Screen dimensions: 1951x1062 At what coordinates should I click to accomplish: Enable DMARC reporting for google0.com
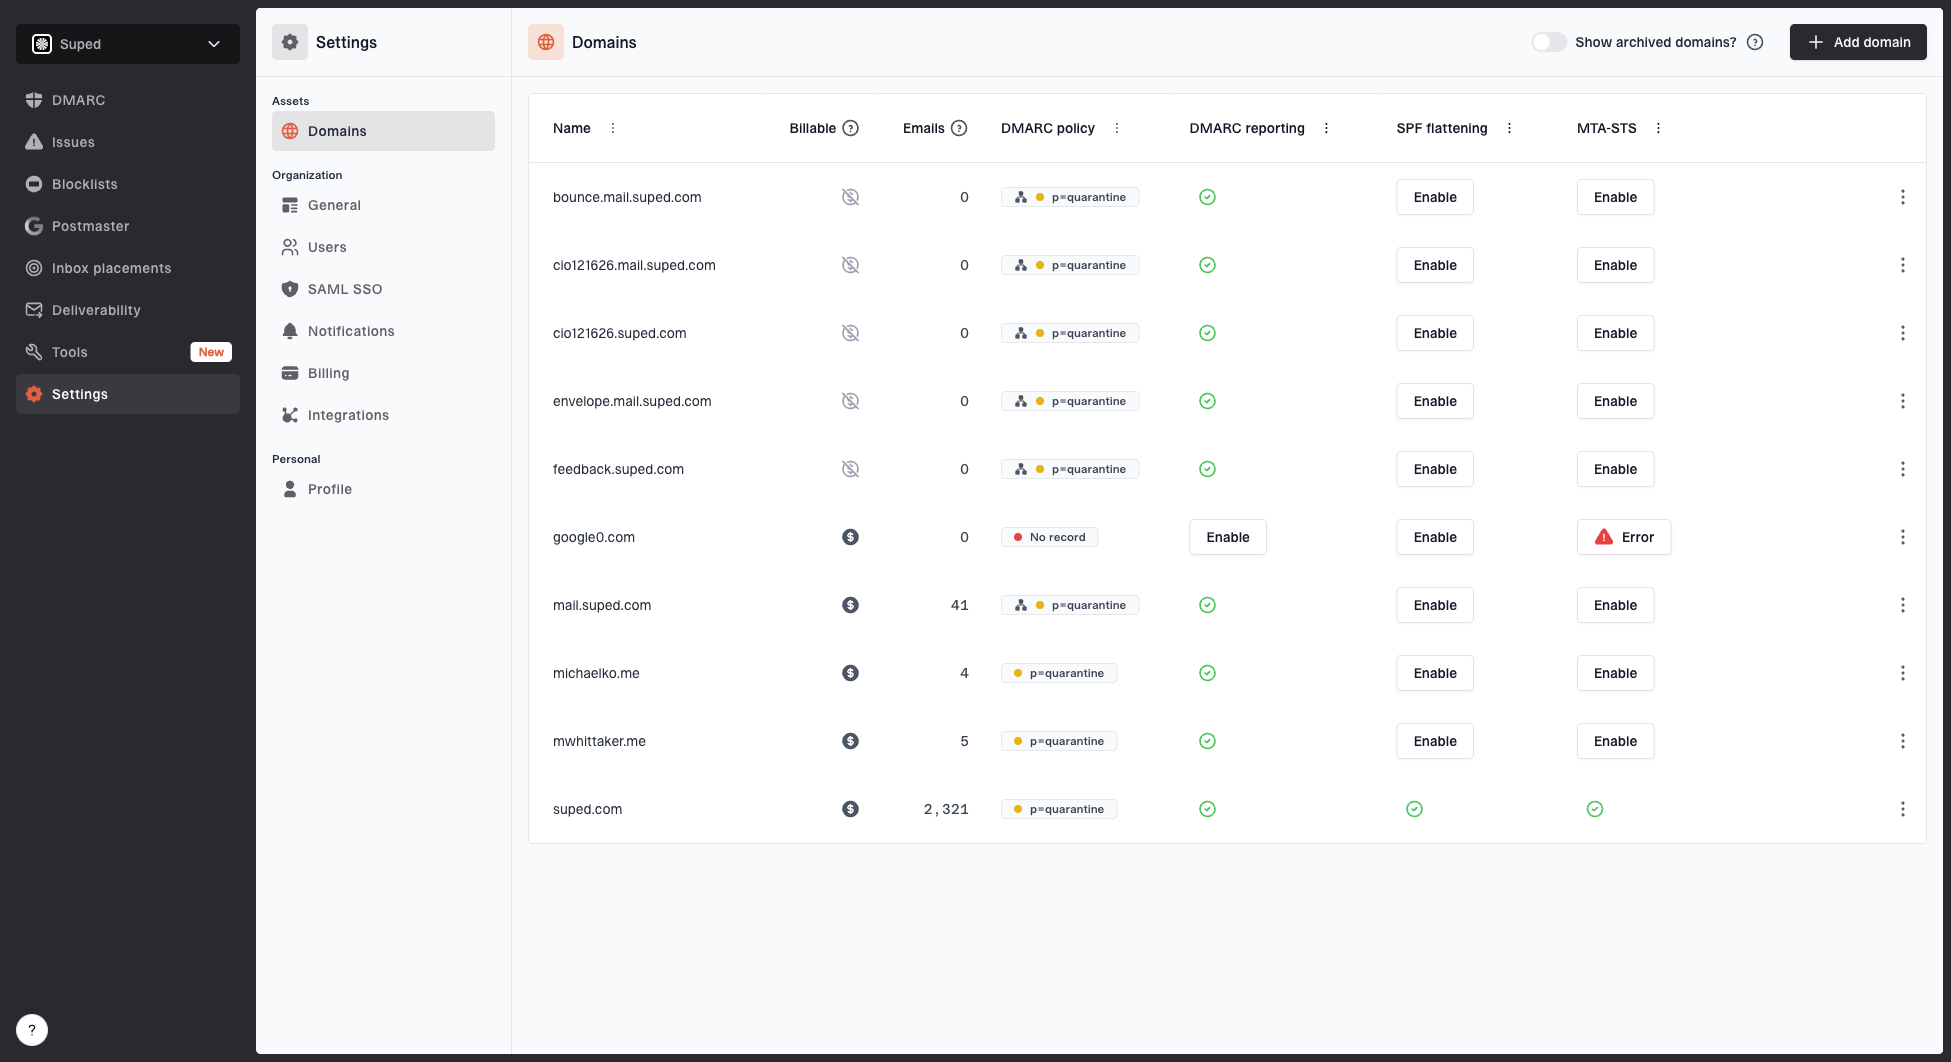click(x=1228, y=537)
